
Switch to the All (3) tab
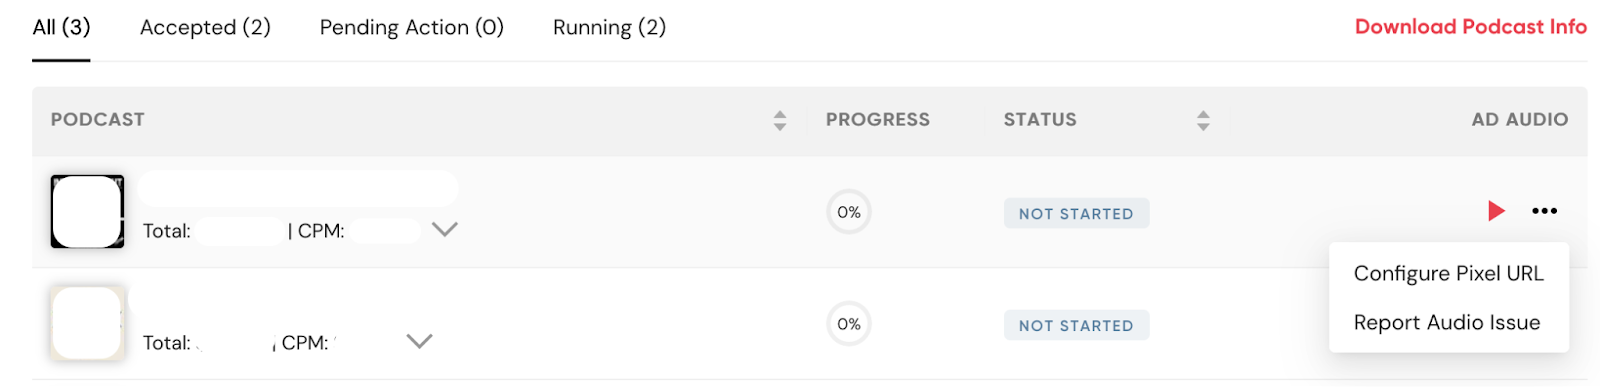pyautogui.click(x=61, y=27)
